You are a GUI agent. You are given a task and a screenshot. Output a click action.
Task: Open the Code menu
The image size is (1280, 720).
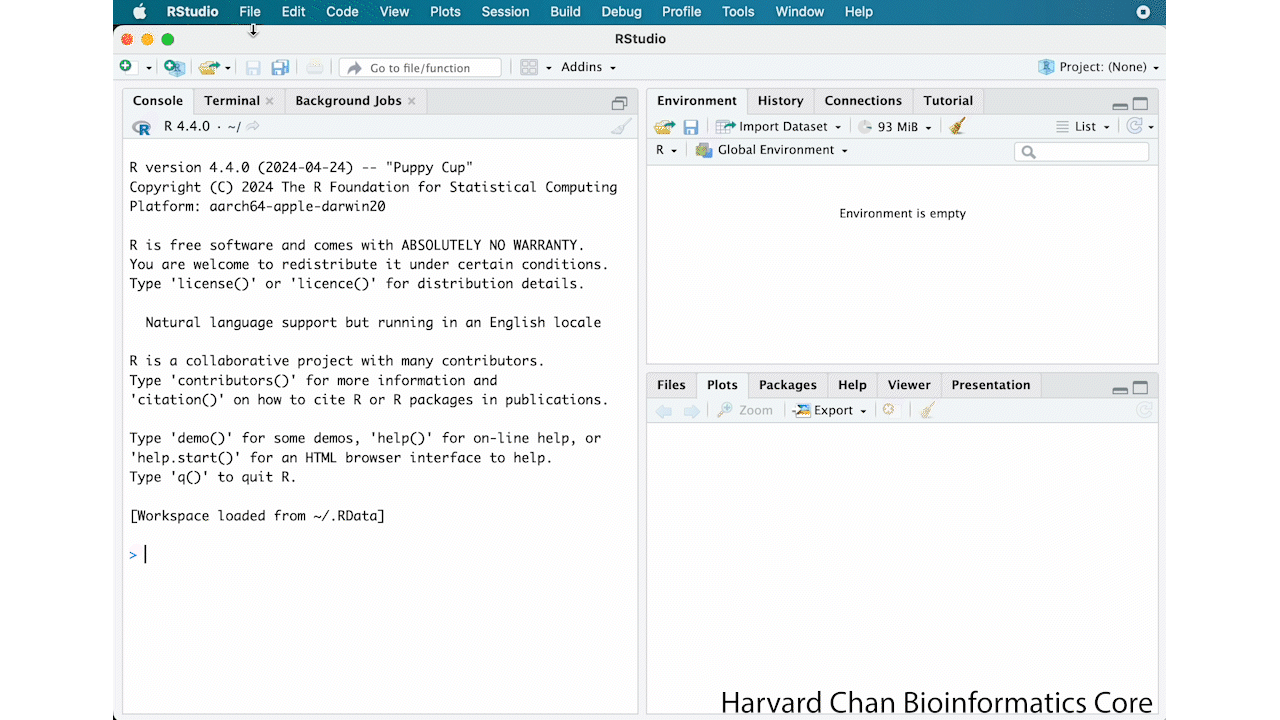pos(342,12)
